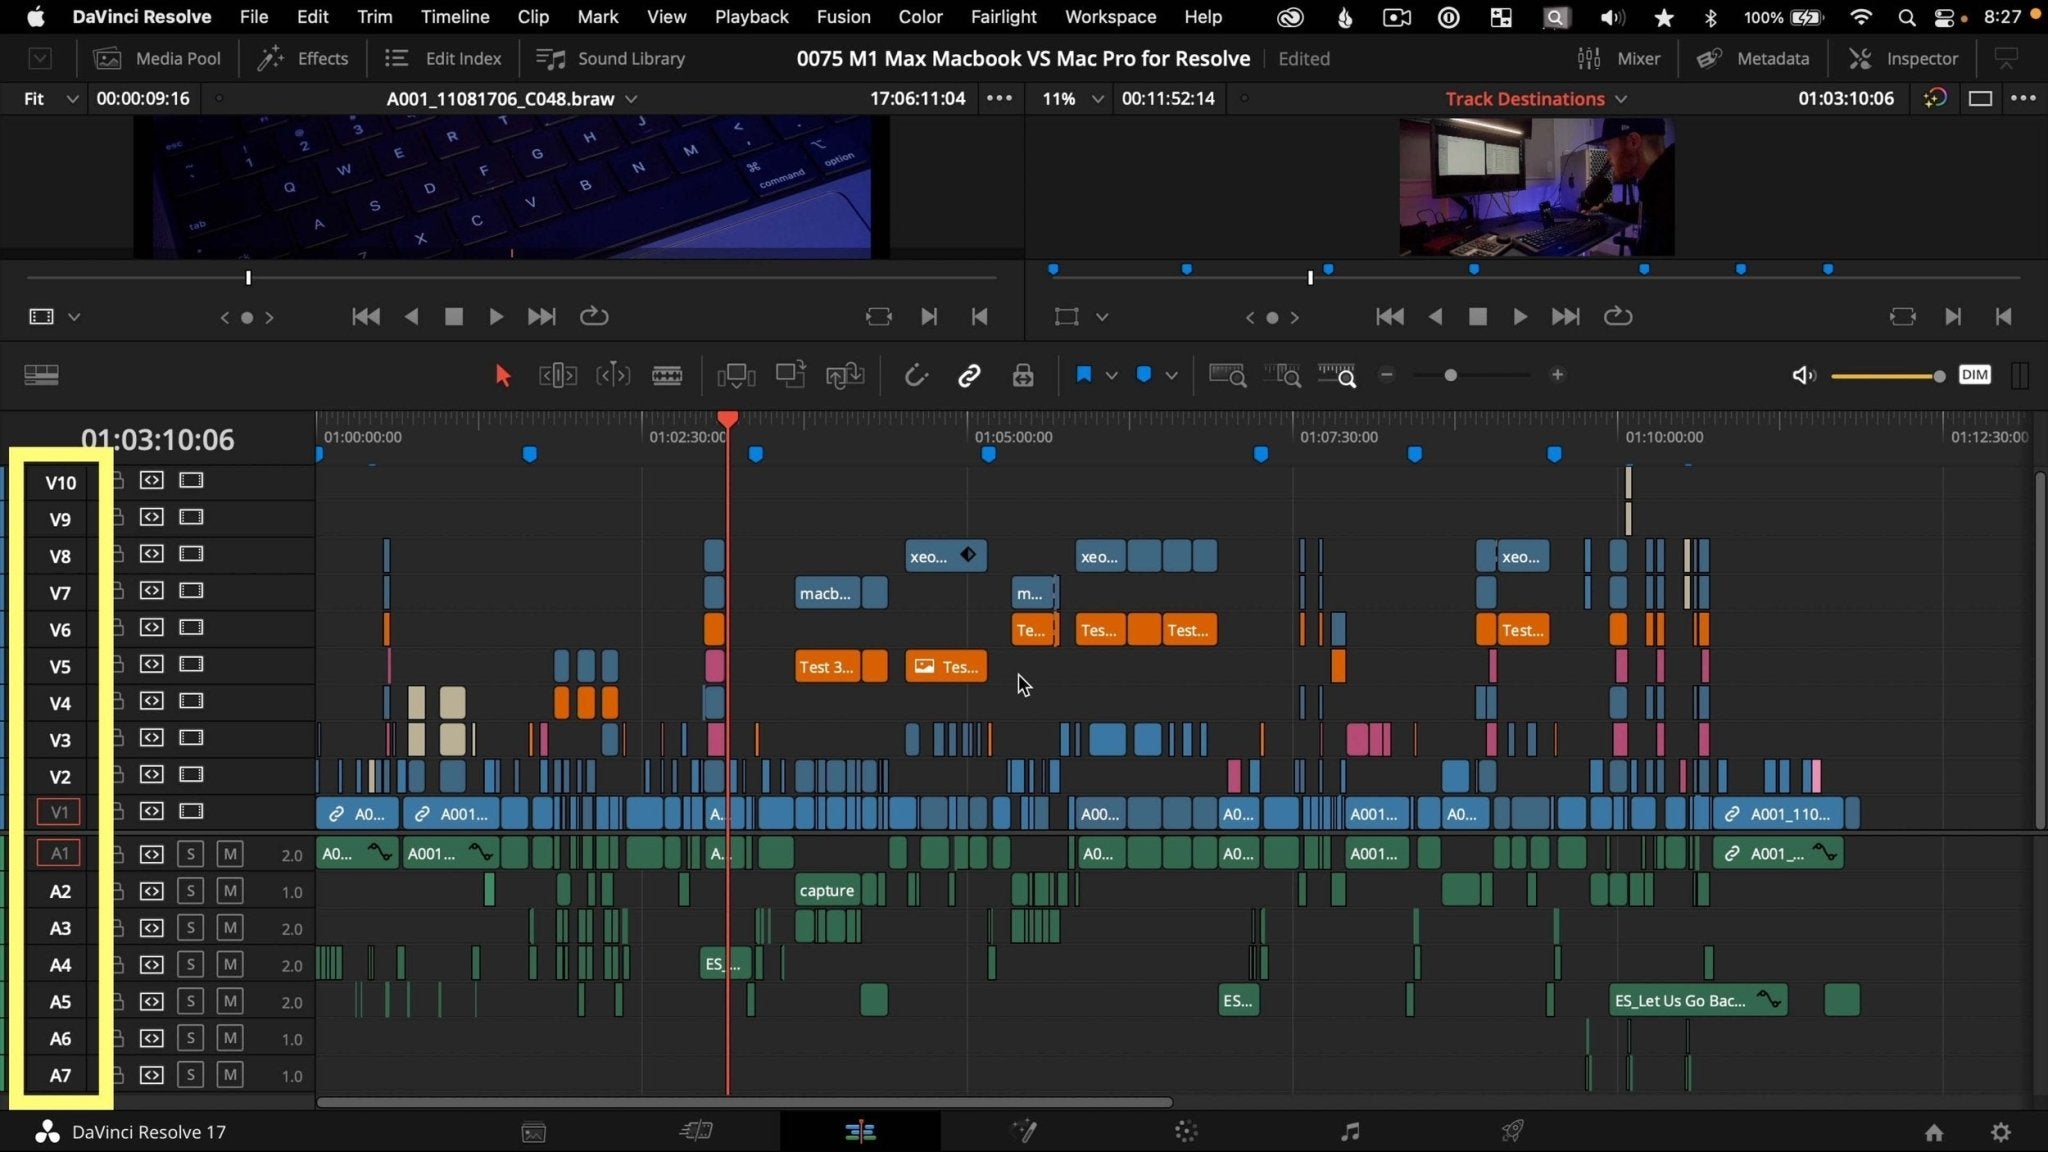
Task: Switch to the Trim edit mode tool
Action: point(557,375)
